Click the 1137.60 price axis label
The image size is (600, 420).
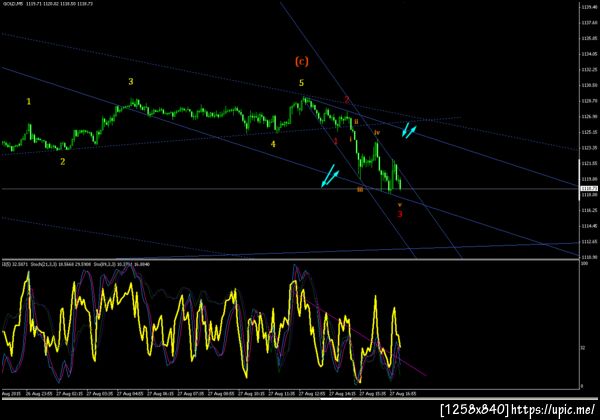coord(589,23)
